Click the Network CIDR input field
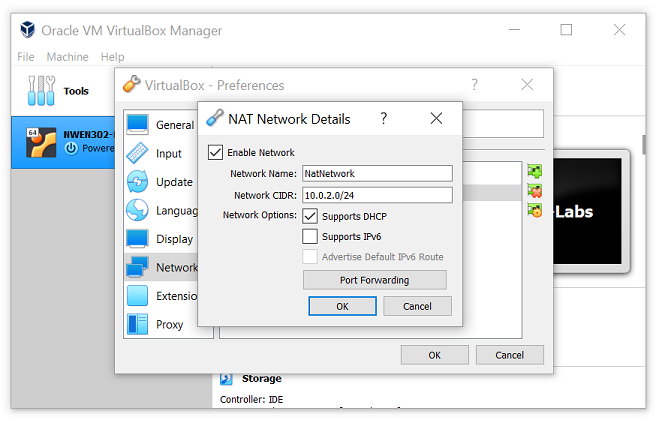This screenshot has width=659, height=423. tap(377, 195)
